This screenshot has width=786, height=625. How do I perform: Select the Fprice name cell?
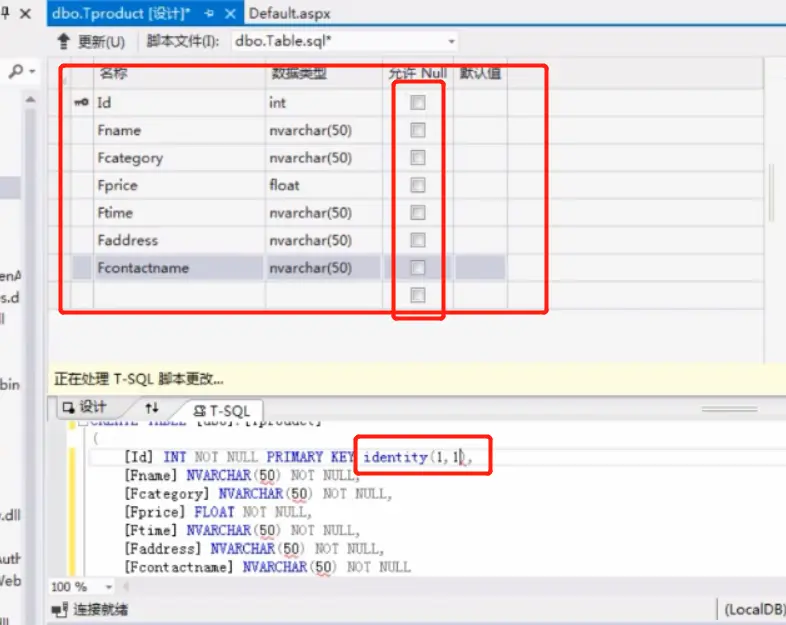[x=179, y=185]
